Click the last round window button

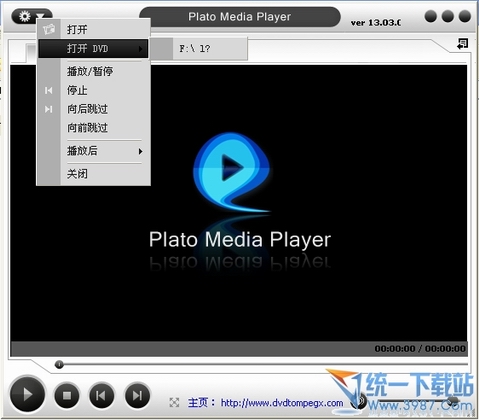pyautogui.click(x=465, y=16)
